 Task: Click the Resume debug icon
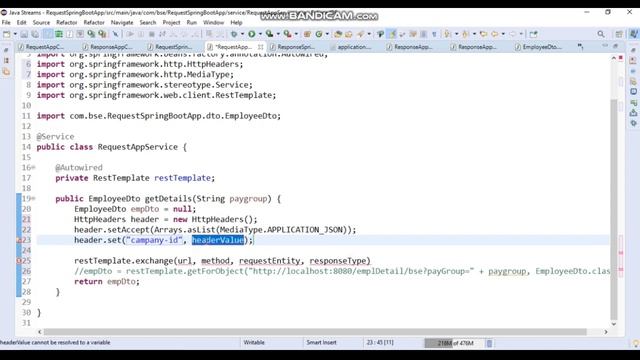[x=130, y=34]
